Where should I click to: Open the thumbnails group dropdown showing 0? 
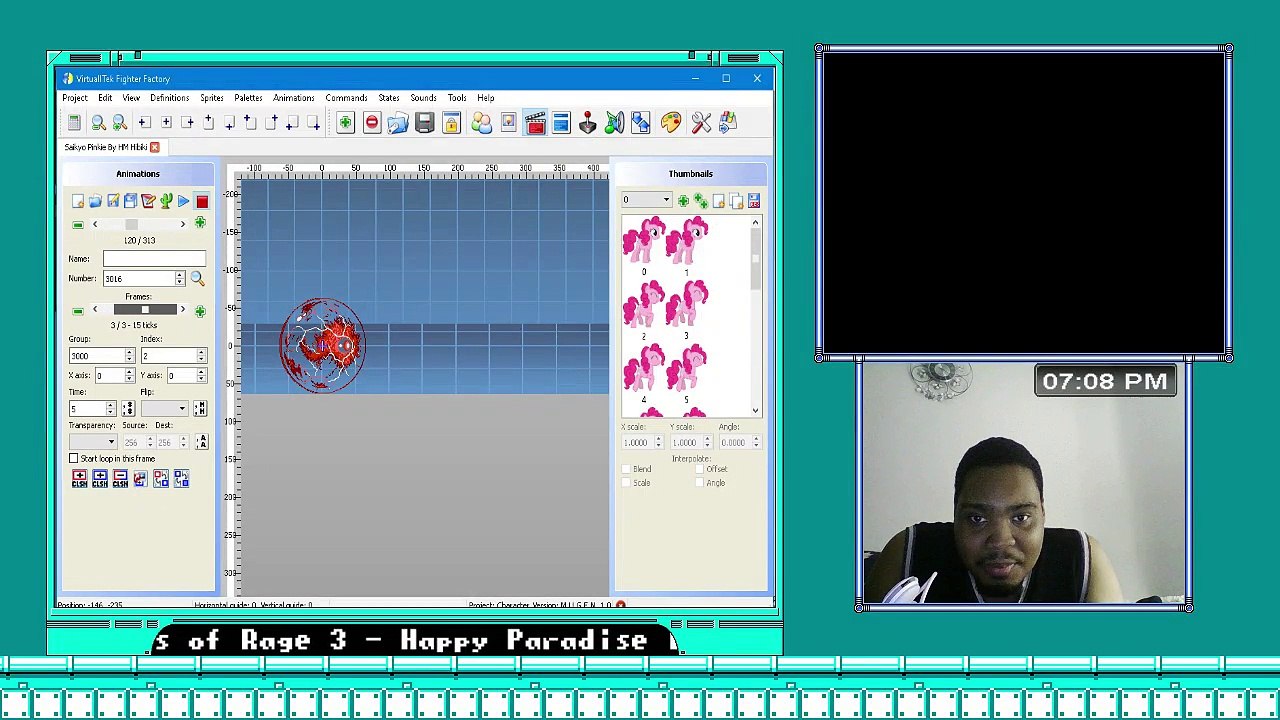tap(646, 200)
